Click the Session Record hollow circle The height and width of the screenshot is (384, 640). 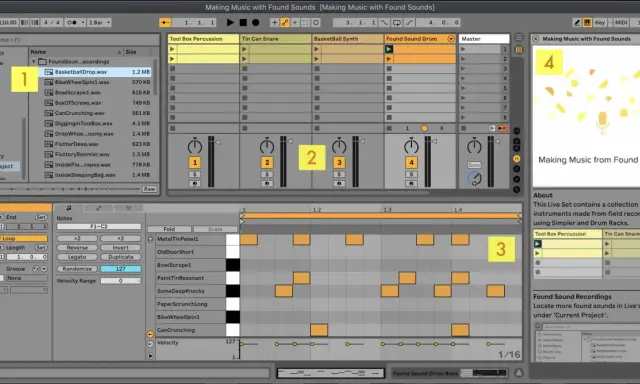point(316,22)
